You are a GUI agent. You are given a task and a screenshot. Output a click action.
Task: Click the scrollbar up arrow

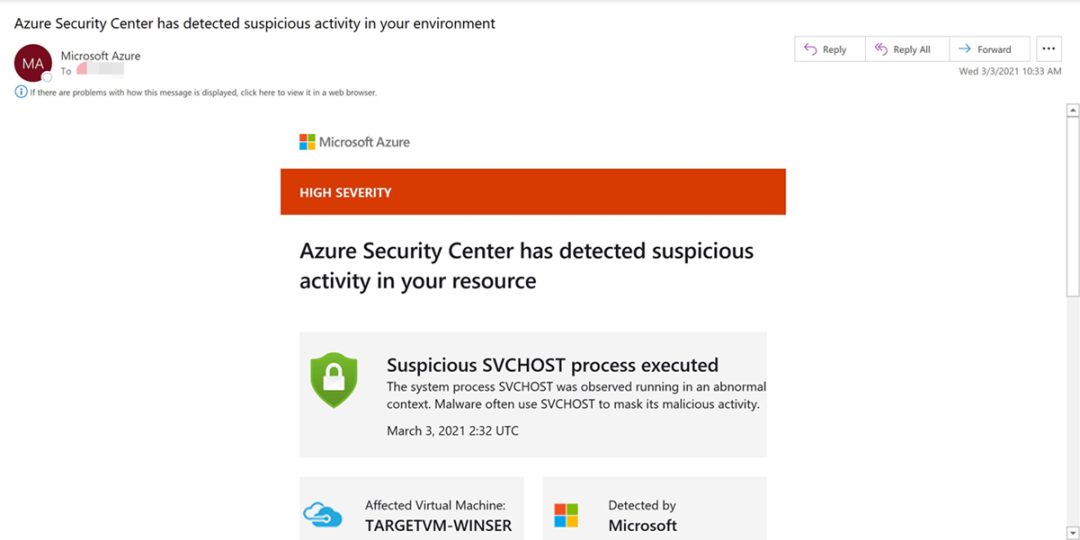tap(1072, 110)
